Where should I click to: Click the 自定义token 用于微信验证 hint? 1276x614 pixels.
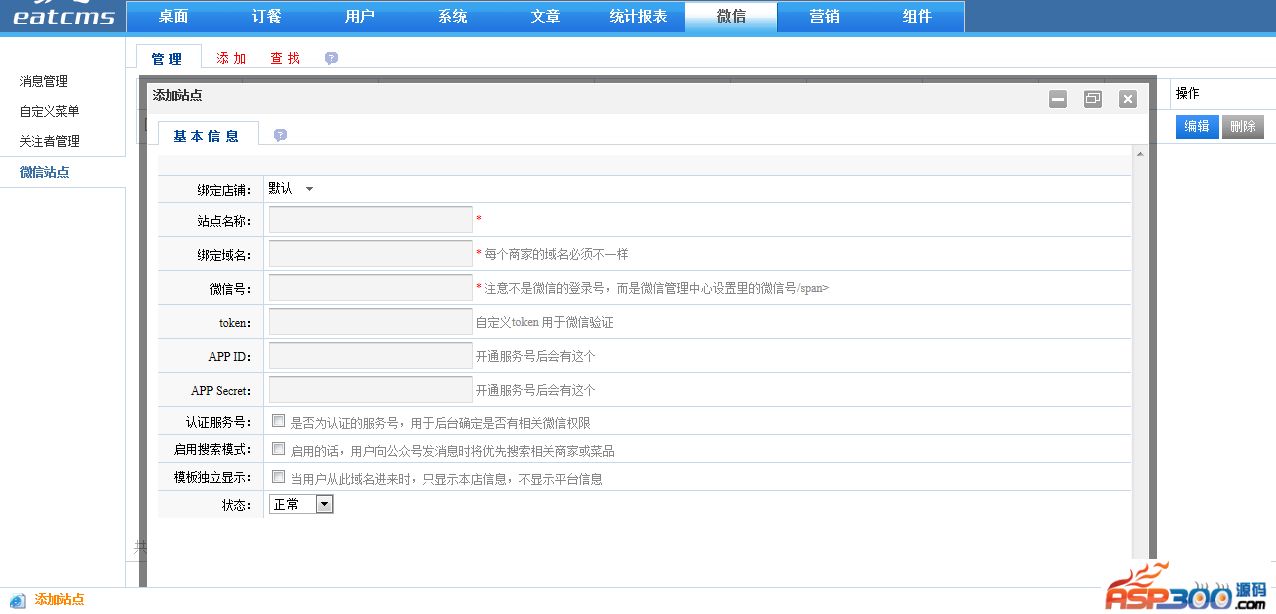pos(544,322)
